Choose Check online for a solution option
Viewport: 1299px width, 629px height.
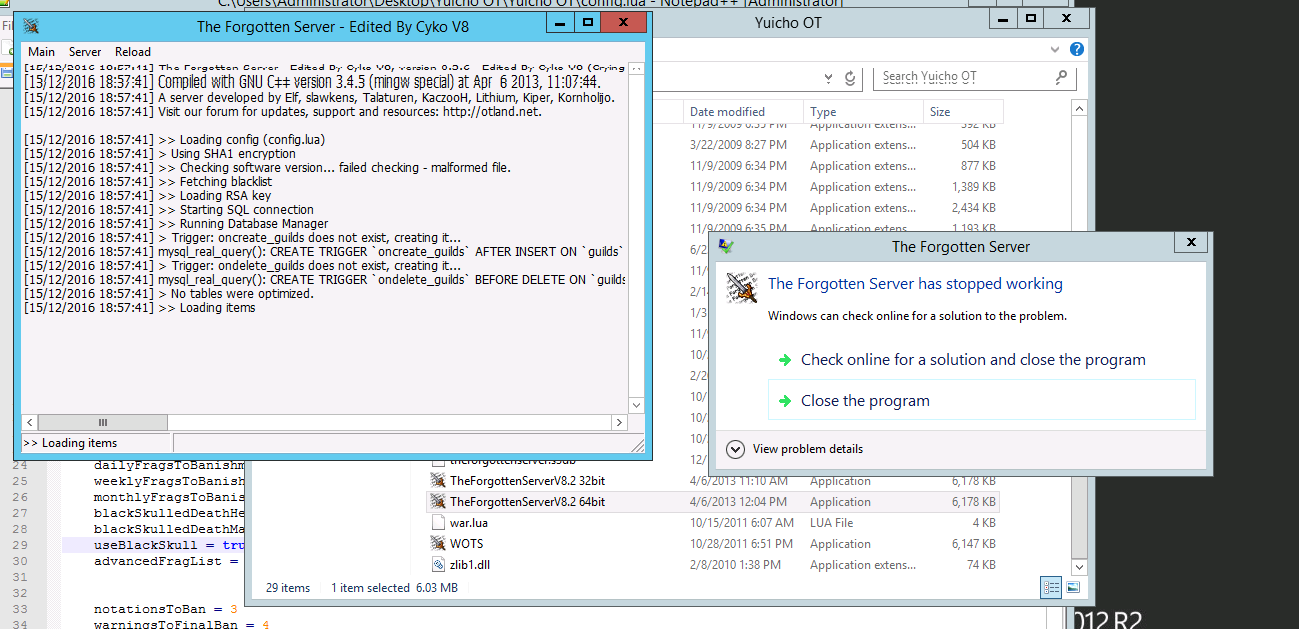click(x=973, y=360)
